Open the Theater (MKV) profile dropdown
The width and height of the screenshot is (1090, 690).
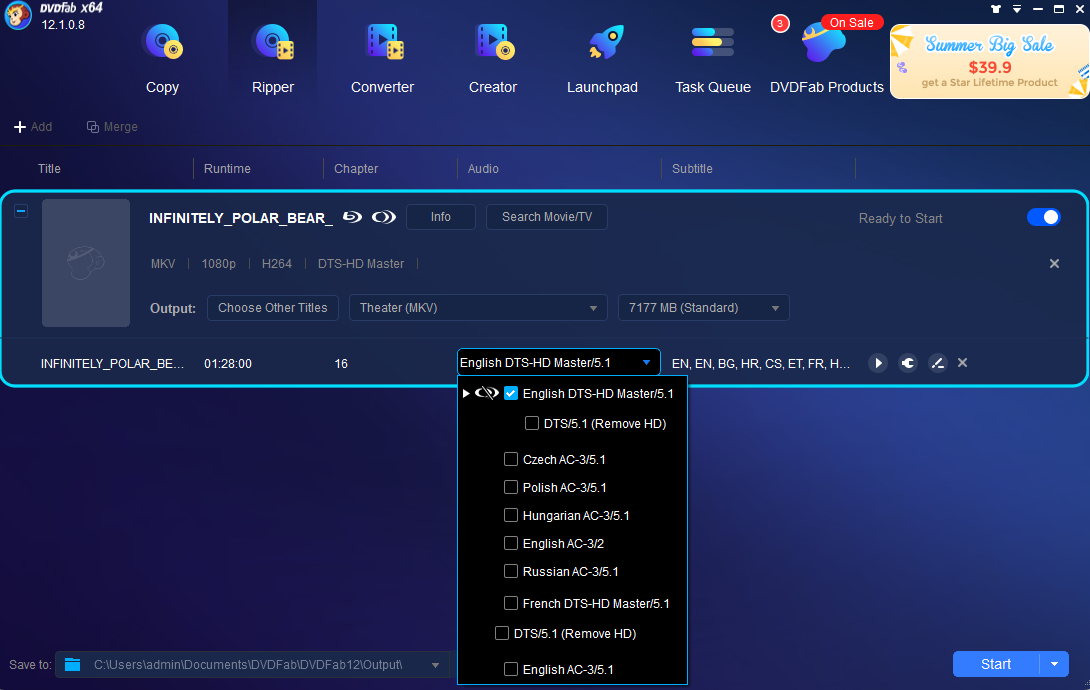[x=477, y=308]
